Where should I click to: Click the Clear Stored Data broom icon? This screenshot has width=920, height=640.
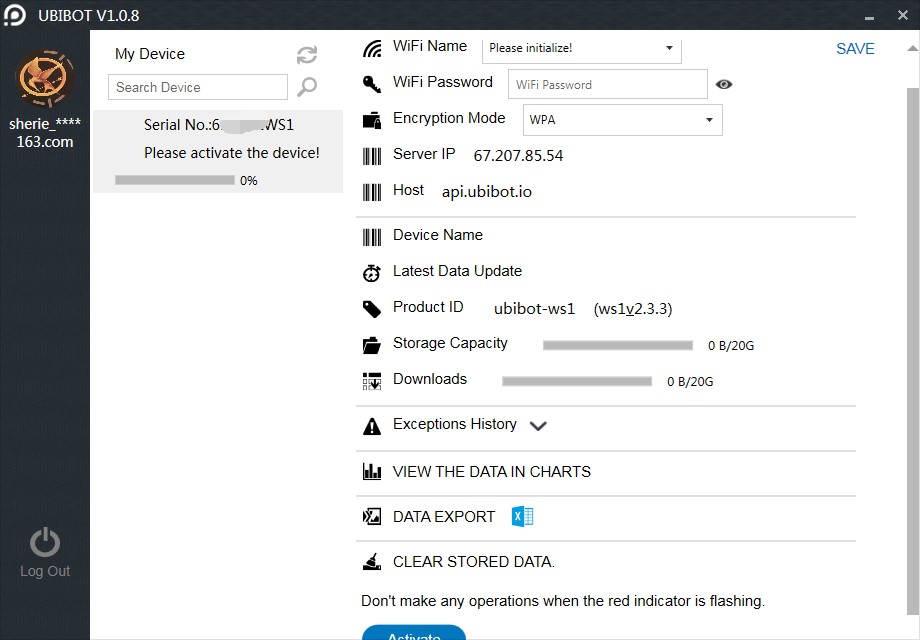[371, 561]
